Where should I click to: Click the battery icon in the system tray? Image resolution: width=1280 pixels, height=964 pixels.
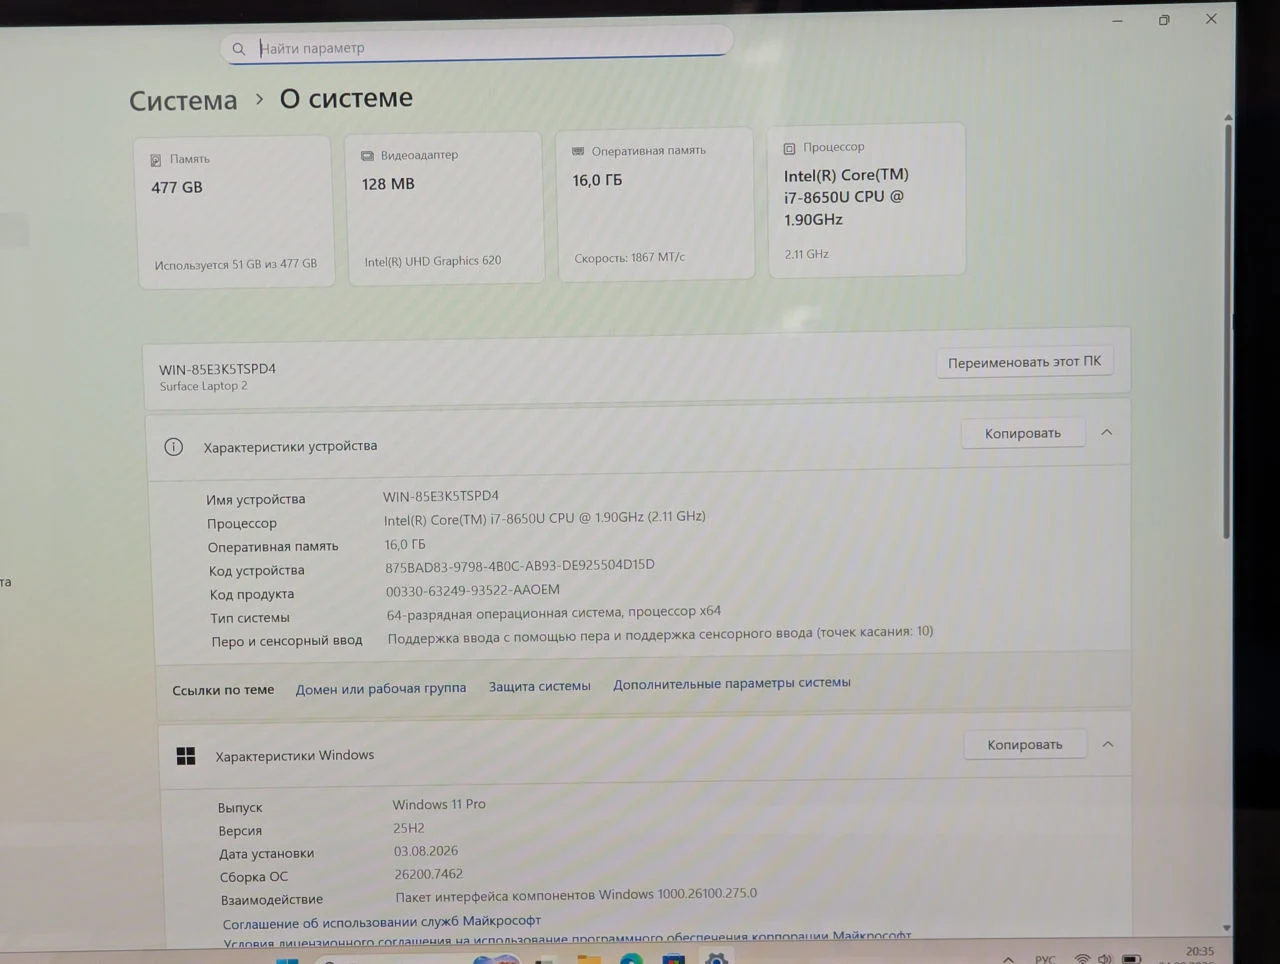pos(1131,959)
